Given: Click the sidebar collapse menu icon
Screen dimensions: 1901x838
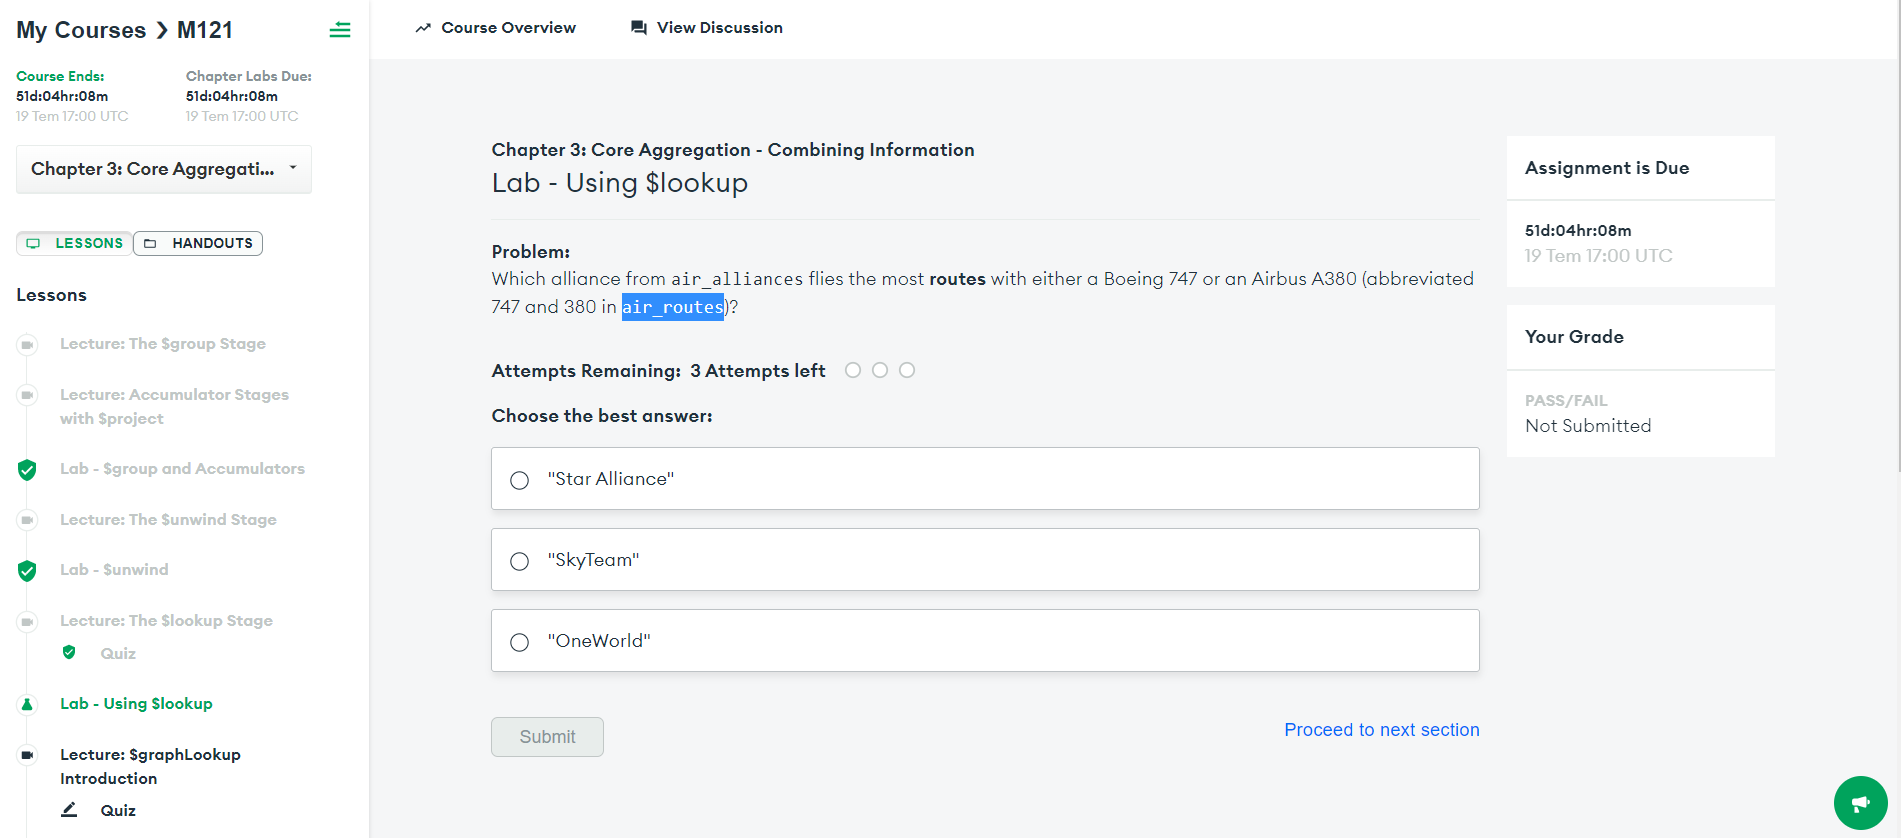Looking at the screenshot, I should click(340, 30).
